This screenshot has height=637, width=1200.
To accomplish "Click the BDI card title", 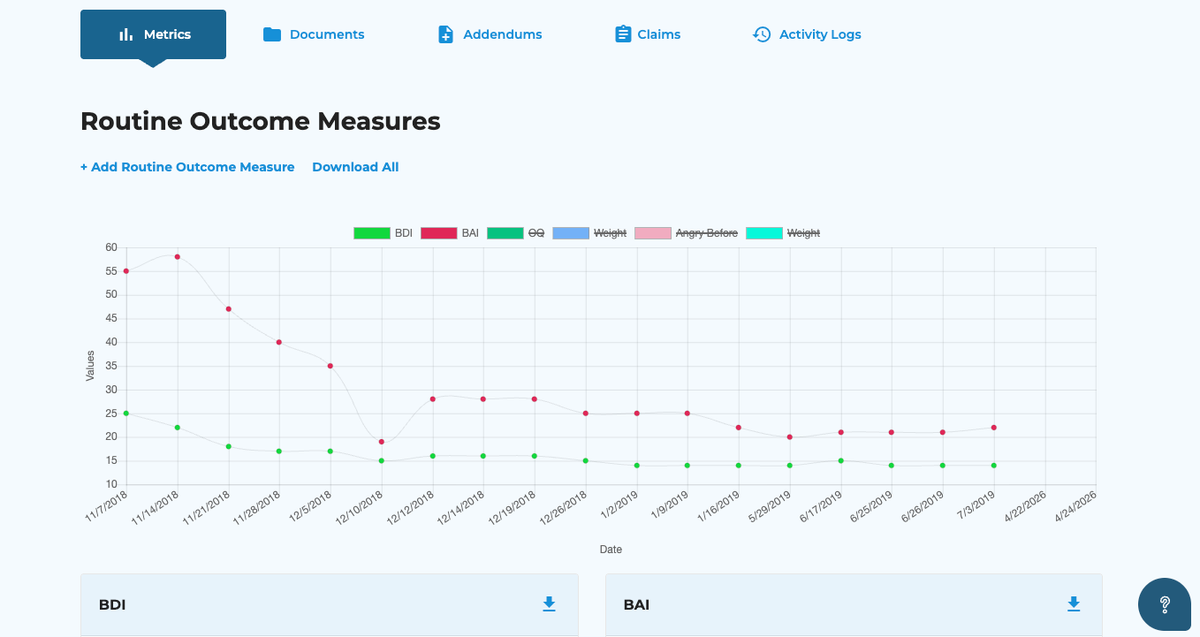I will (x=112, y=605).
